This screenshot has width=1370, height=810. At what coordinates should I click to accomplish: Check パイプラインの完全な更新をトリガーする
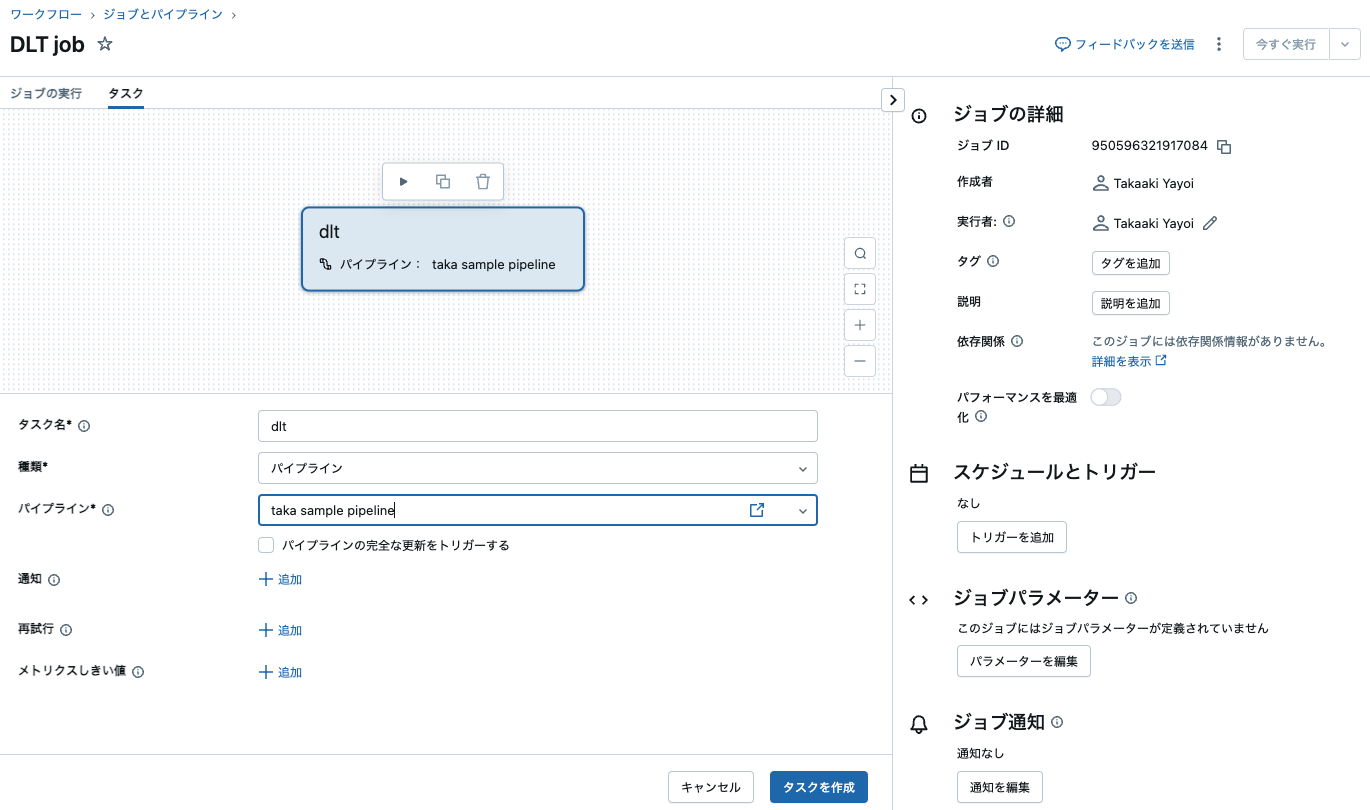(266, 545)
